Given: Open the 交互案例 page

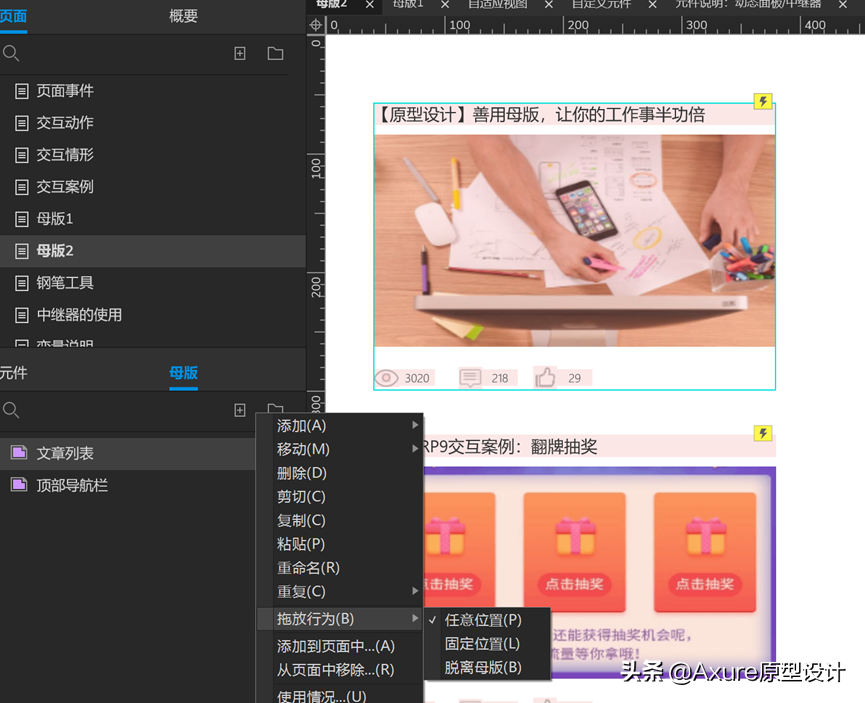Looking at the screenshot, I should pos(153,187).
